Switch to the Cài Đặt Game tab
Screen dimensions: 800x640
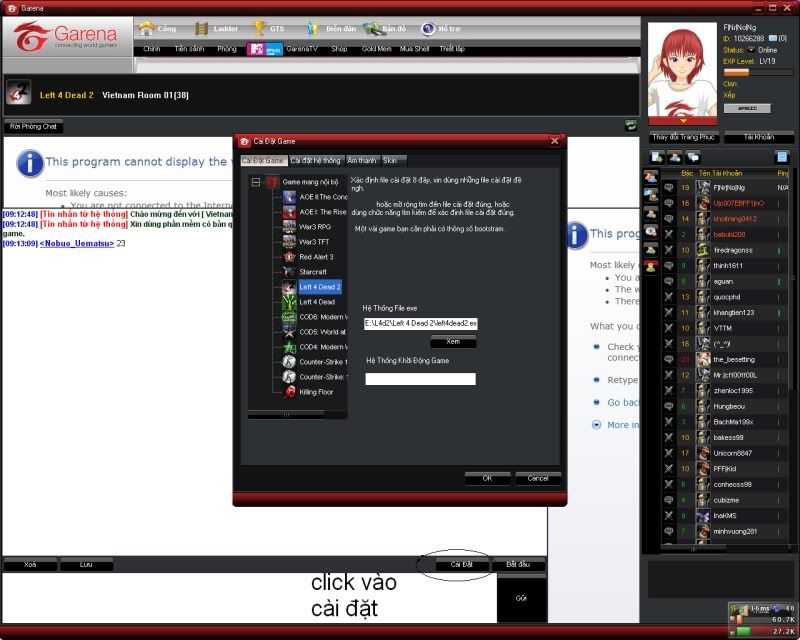pyautogui.click(x=263, y=160)
